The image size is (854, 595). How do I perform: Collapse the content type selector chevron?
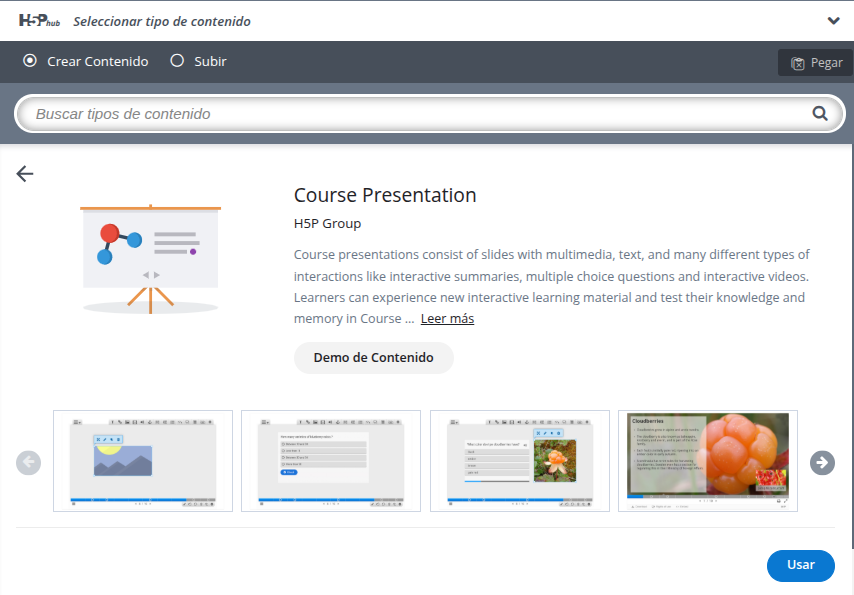click(833, 21)
